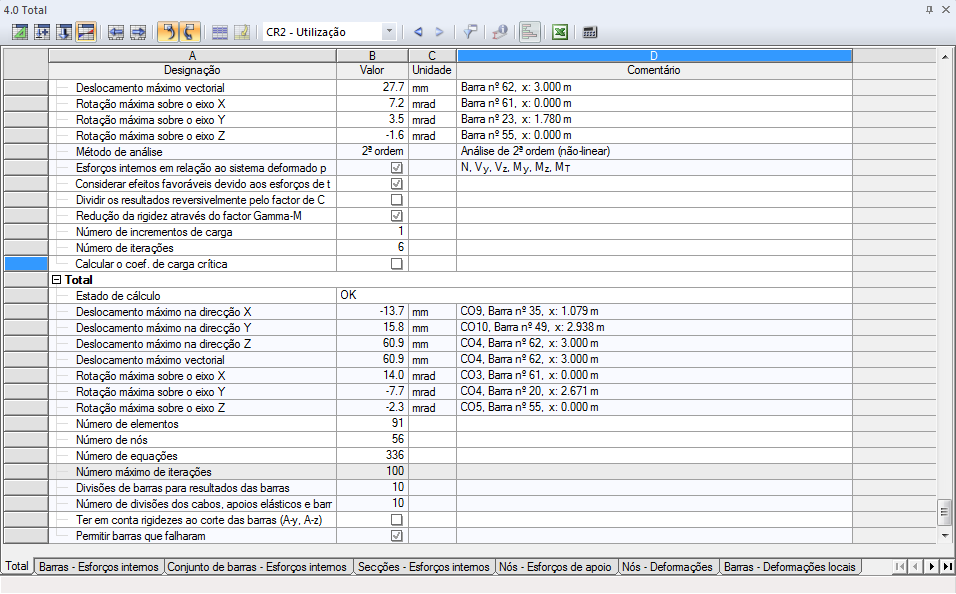
Task: Click 'Número máximo de iterações' row label
Action: 144,472
